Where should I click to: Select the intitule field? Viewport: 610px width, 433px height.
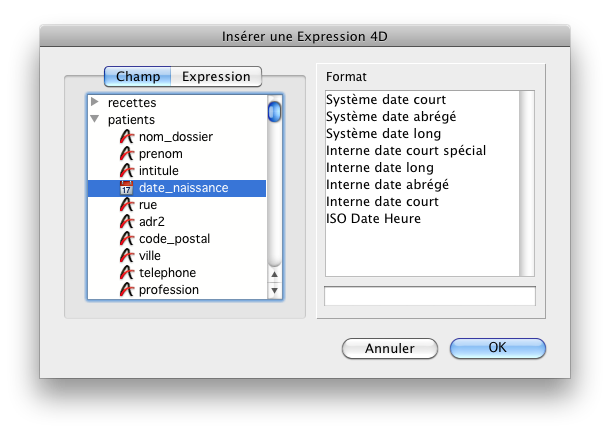tap(177, 171)
